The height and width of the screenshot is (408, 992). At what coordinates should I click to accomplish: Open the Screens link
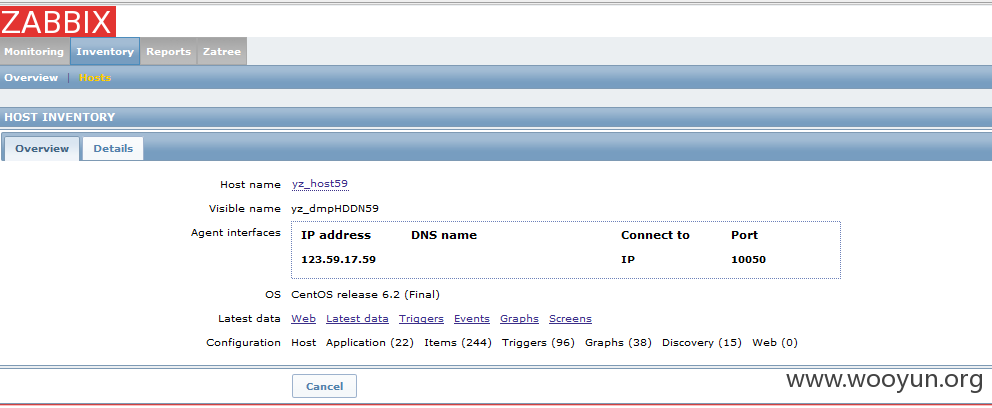click(571, 319)
